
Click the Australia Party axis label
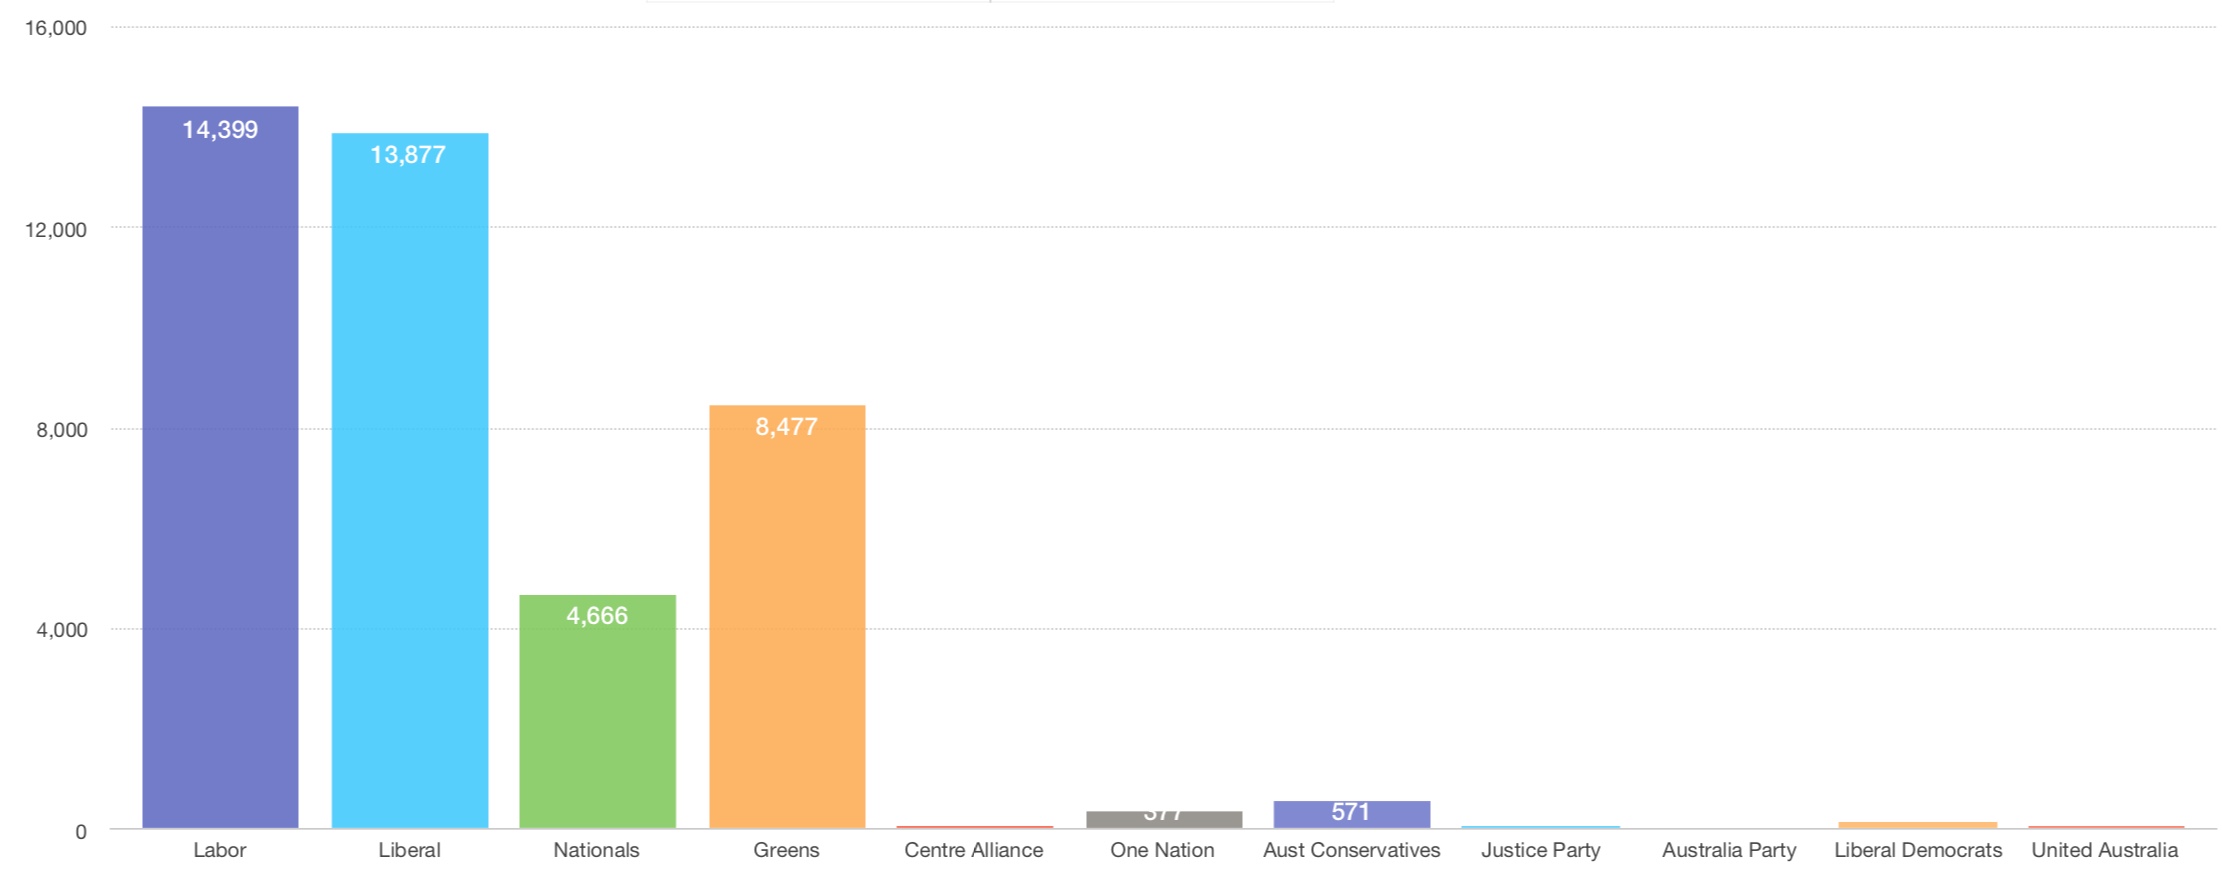point(1729,850)
